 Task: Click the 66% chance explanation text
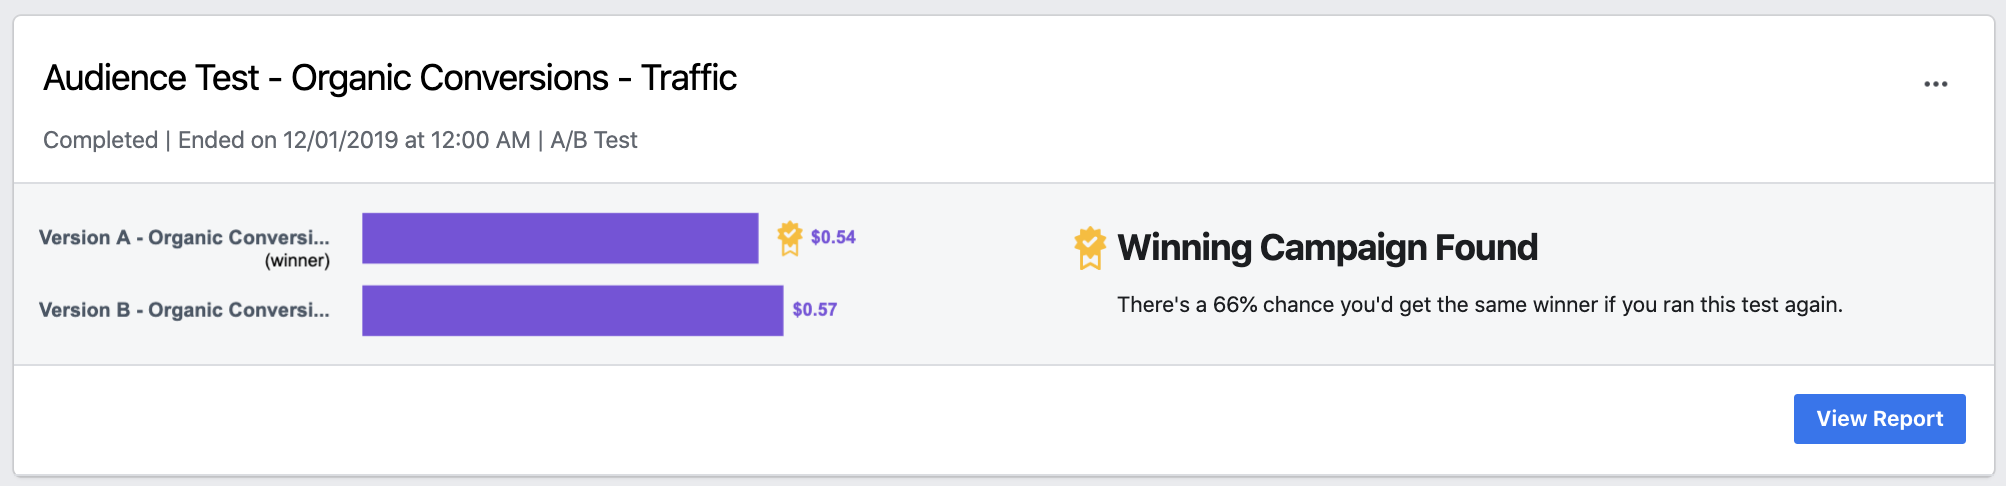point(1480,305)
